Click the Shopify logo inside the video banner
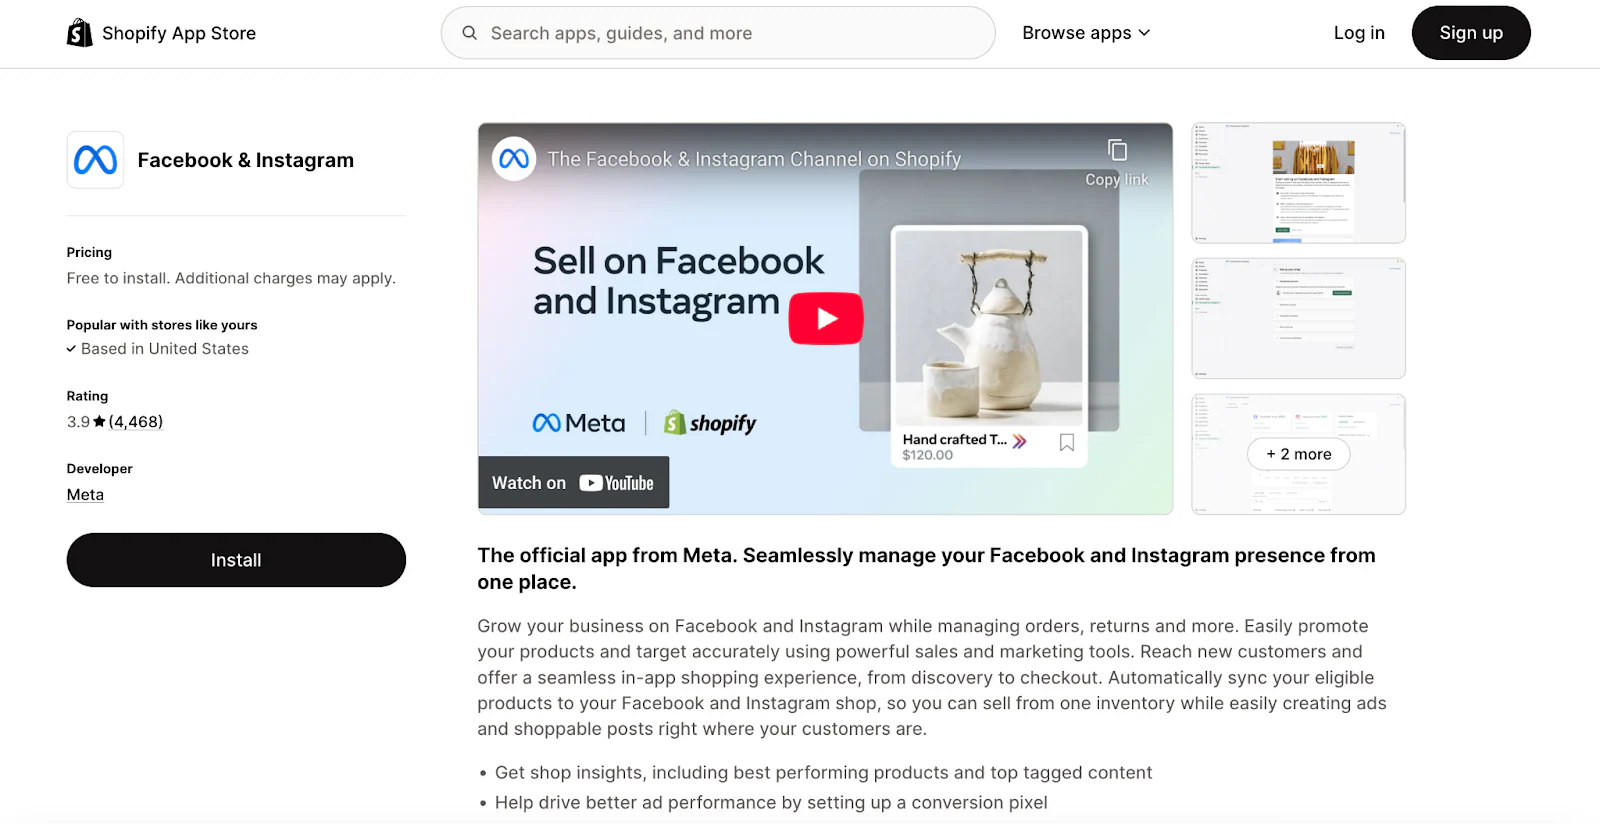 [x=709, y=422]
